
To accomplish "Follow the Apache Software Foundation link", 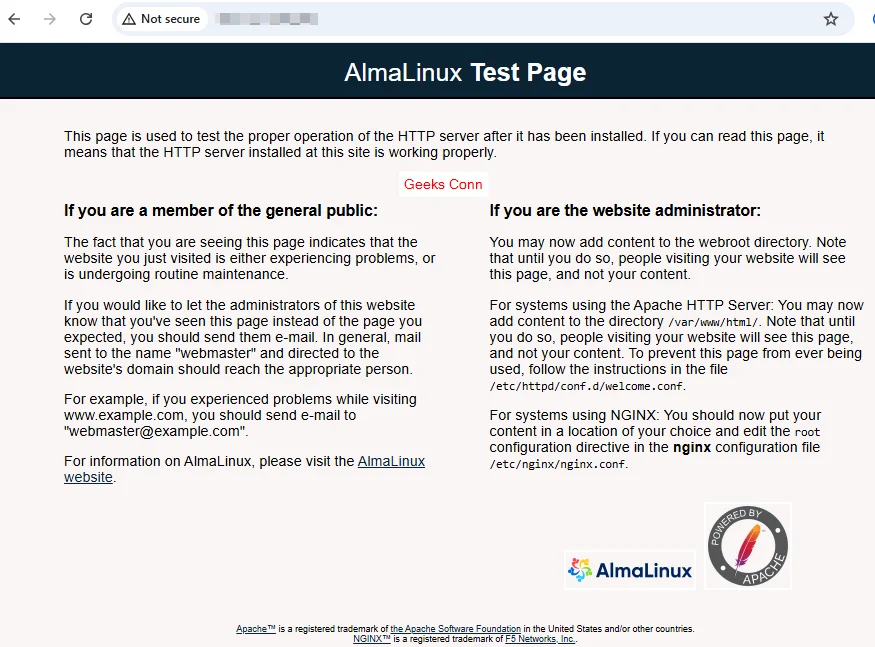I will click(x=456, y=628).
